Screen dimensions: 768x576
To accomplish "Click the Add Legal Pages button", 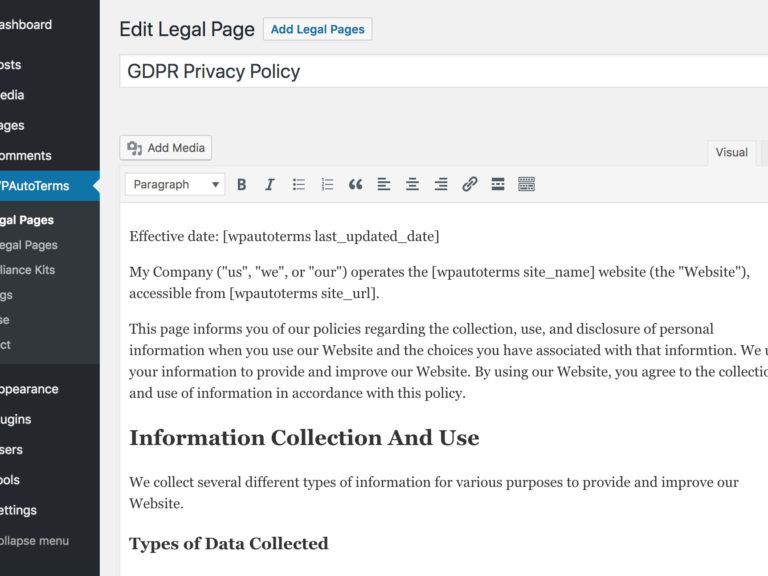I will pyautogui.click(x=317, y=29).
